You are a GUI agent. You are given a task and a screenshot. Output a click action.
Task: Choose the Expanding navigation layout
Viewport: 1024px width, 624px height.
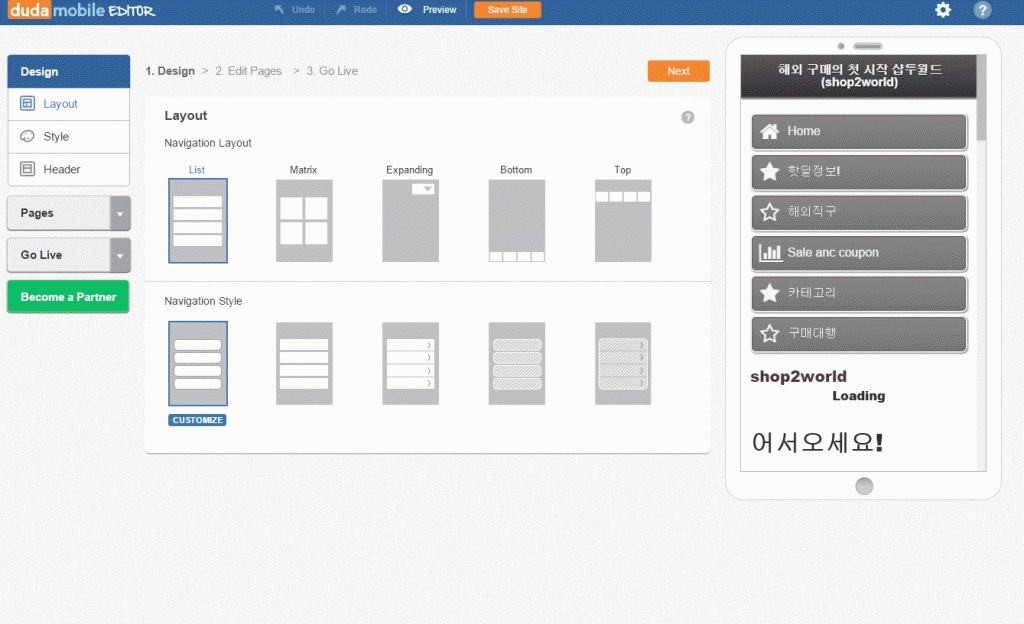pos(410,221)
